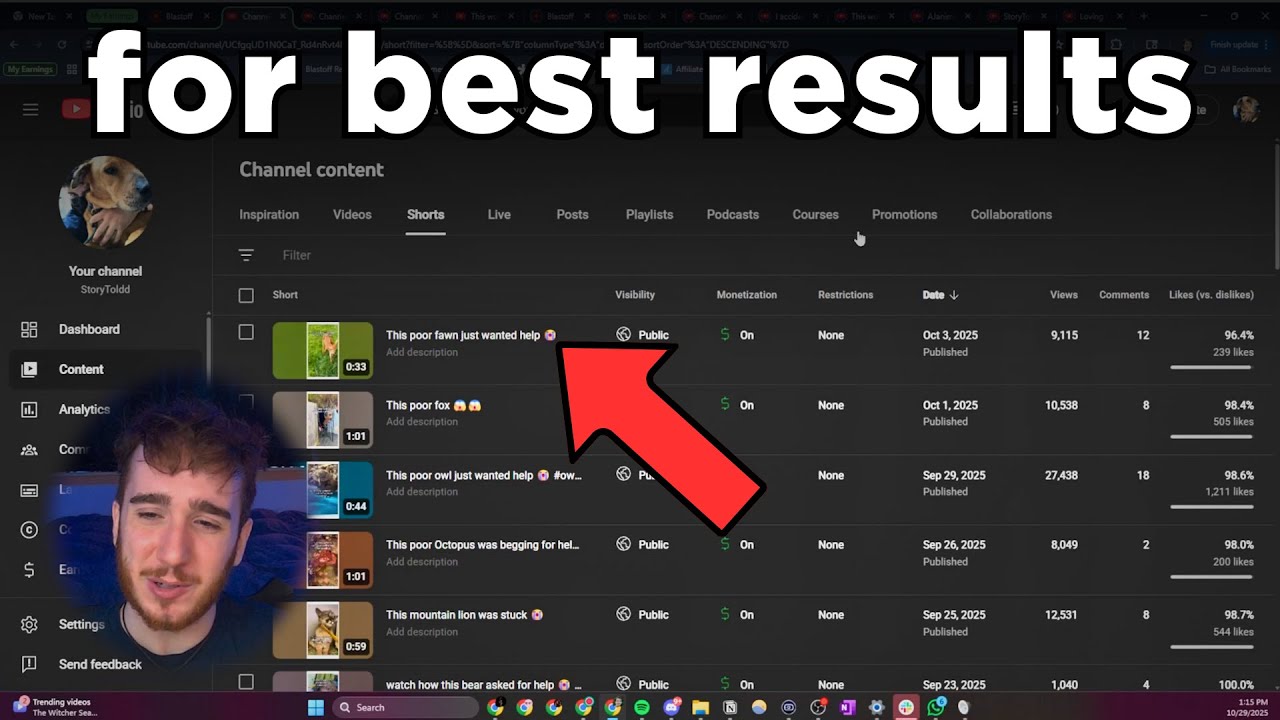Screen dimensions: 1280x720
Task: Click monetization dollar icon for fox short
Action: coord(725,405)
